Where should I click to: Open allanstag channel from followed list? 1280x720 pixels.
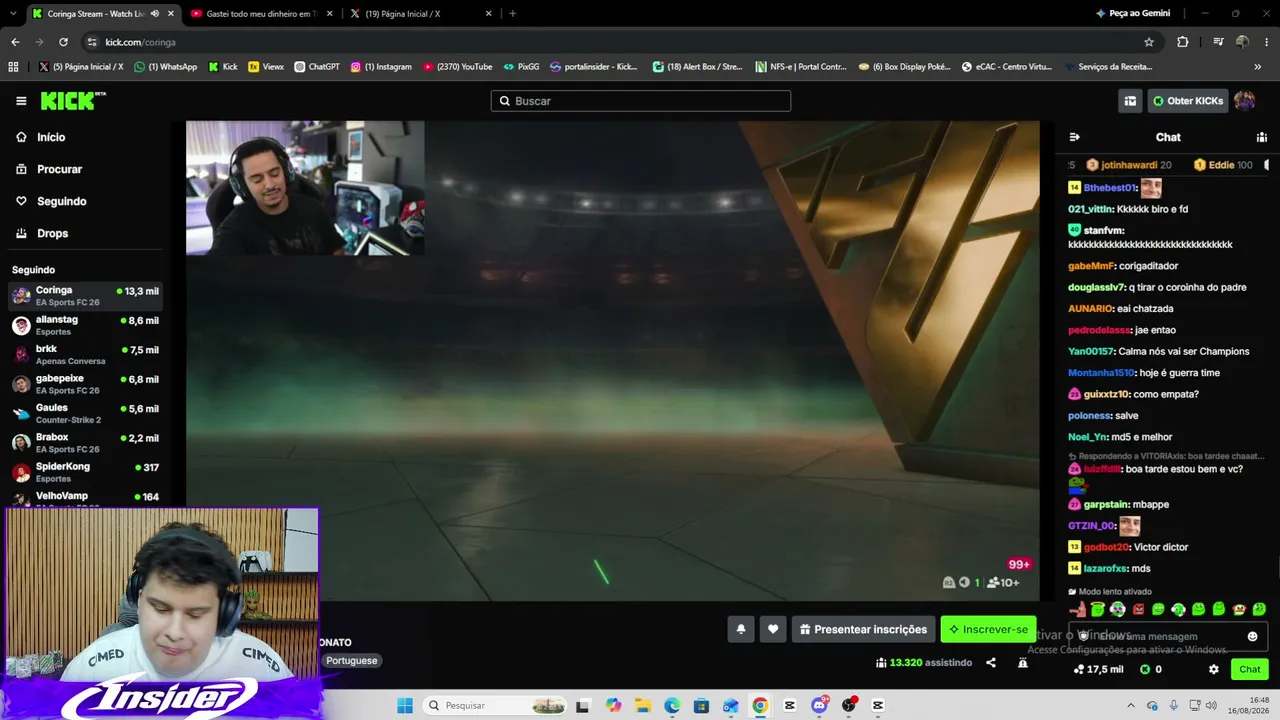85,325
